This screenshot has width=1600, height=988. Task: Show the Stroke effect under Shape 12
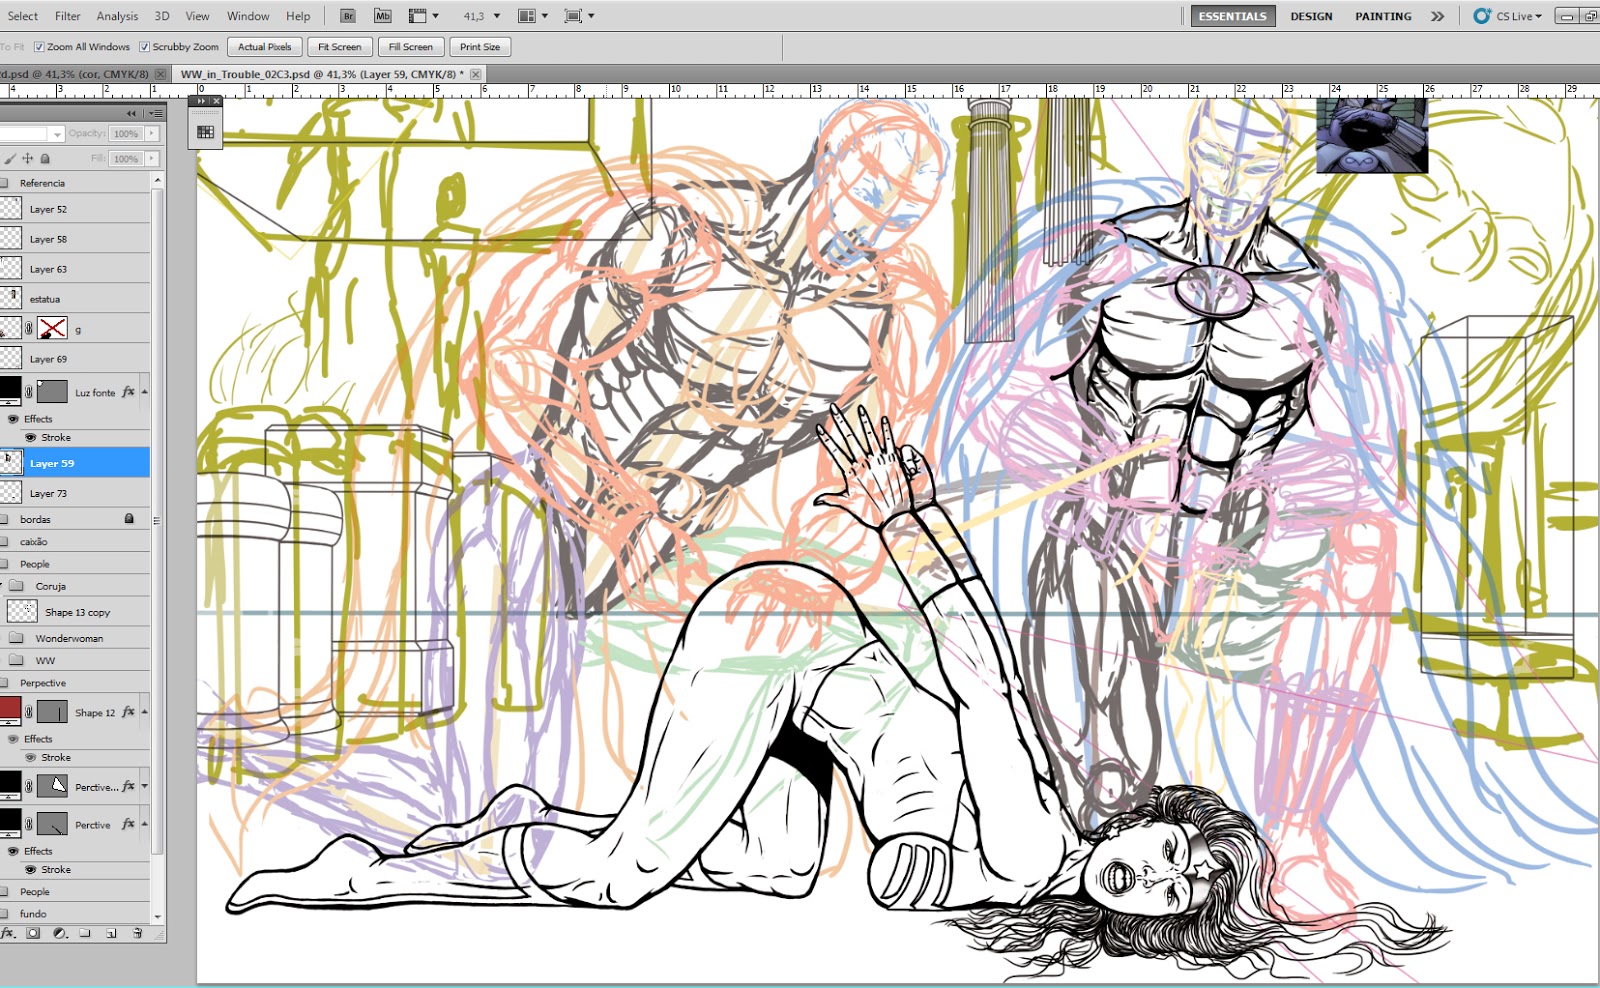[30, 757]
